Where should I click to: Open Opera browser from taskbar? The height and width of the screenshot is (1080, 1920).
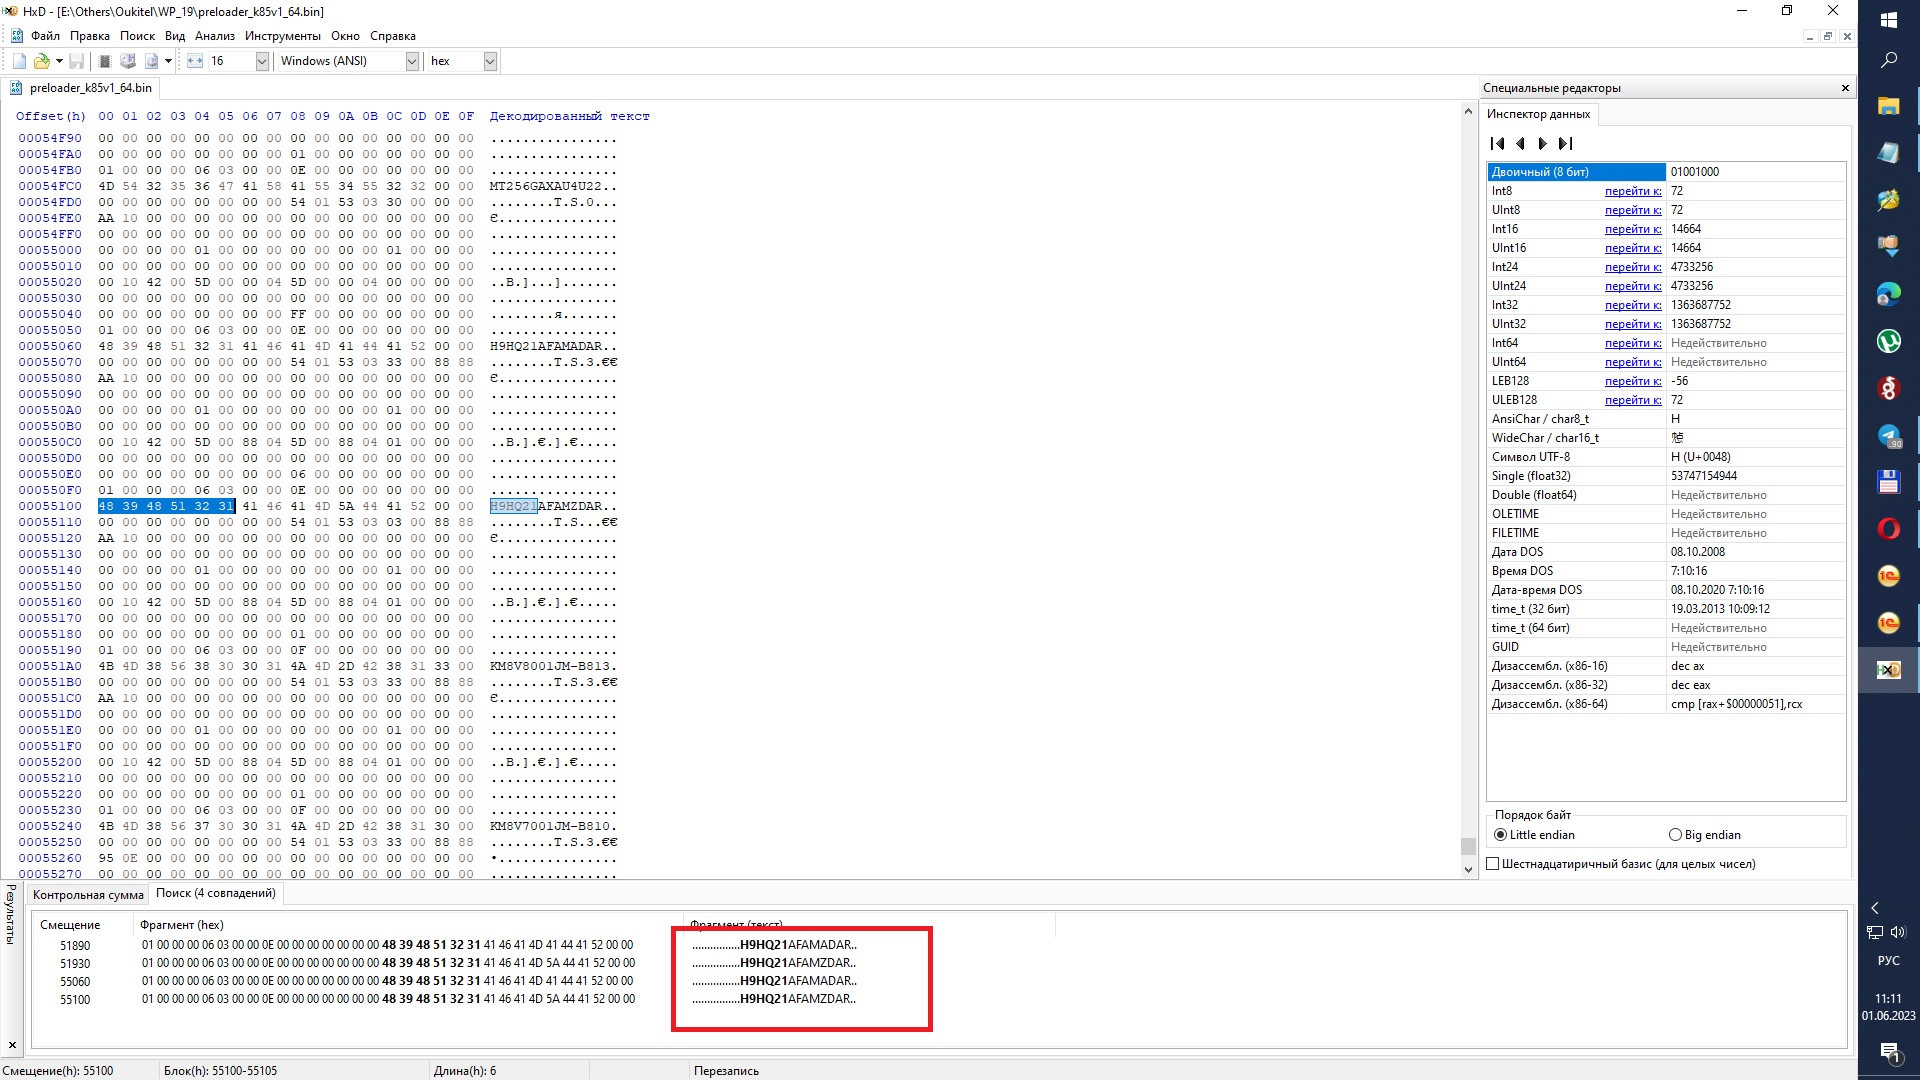(x=1889, y=529)
